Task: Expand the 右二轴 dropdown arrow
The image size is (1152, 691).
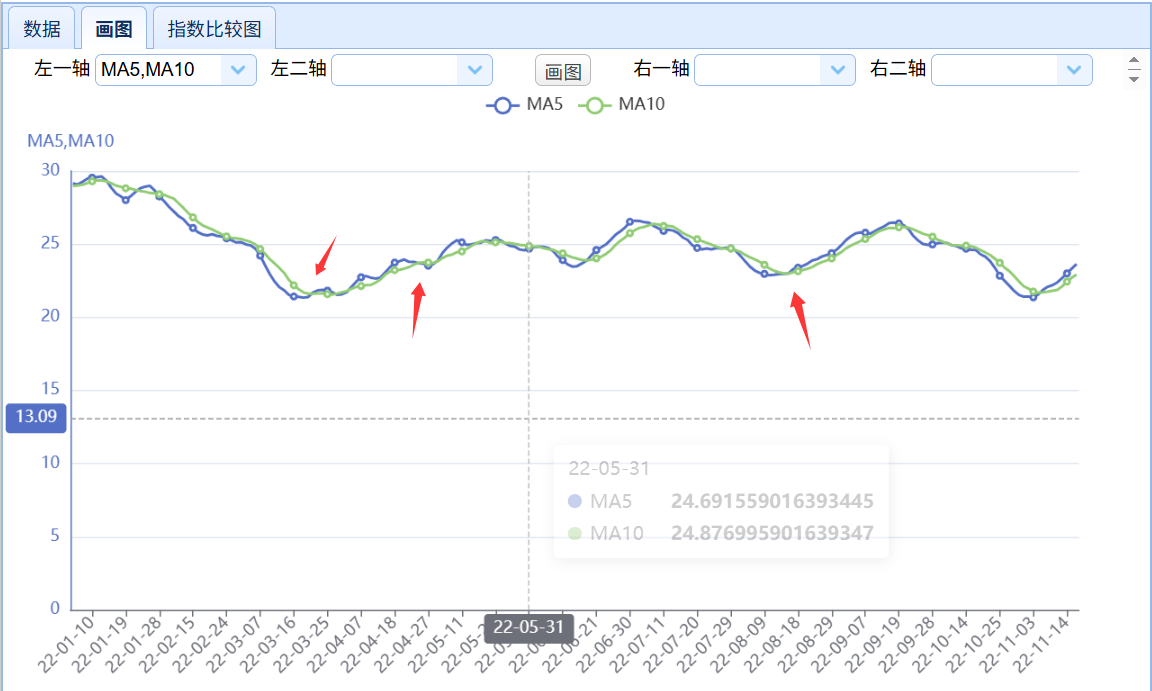Action: click(1074, 70)
